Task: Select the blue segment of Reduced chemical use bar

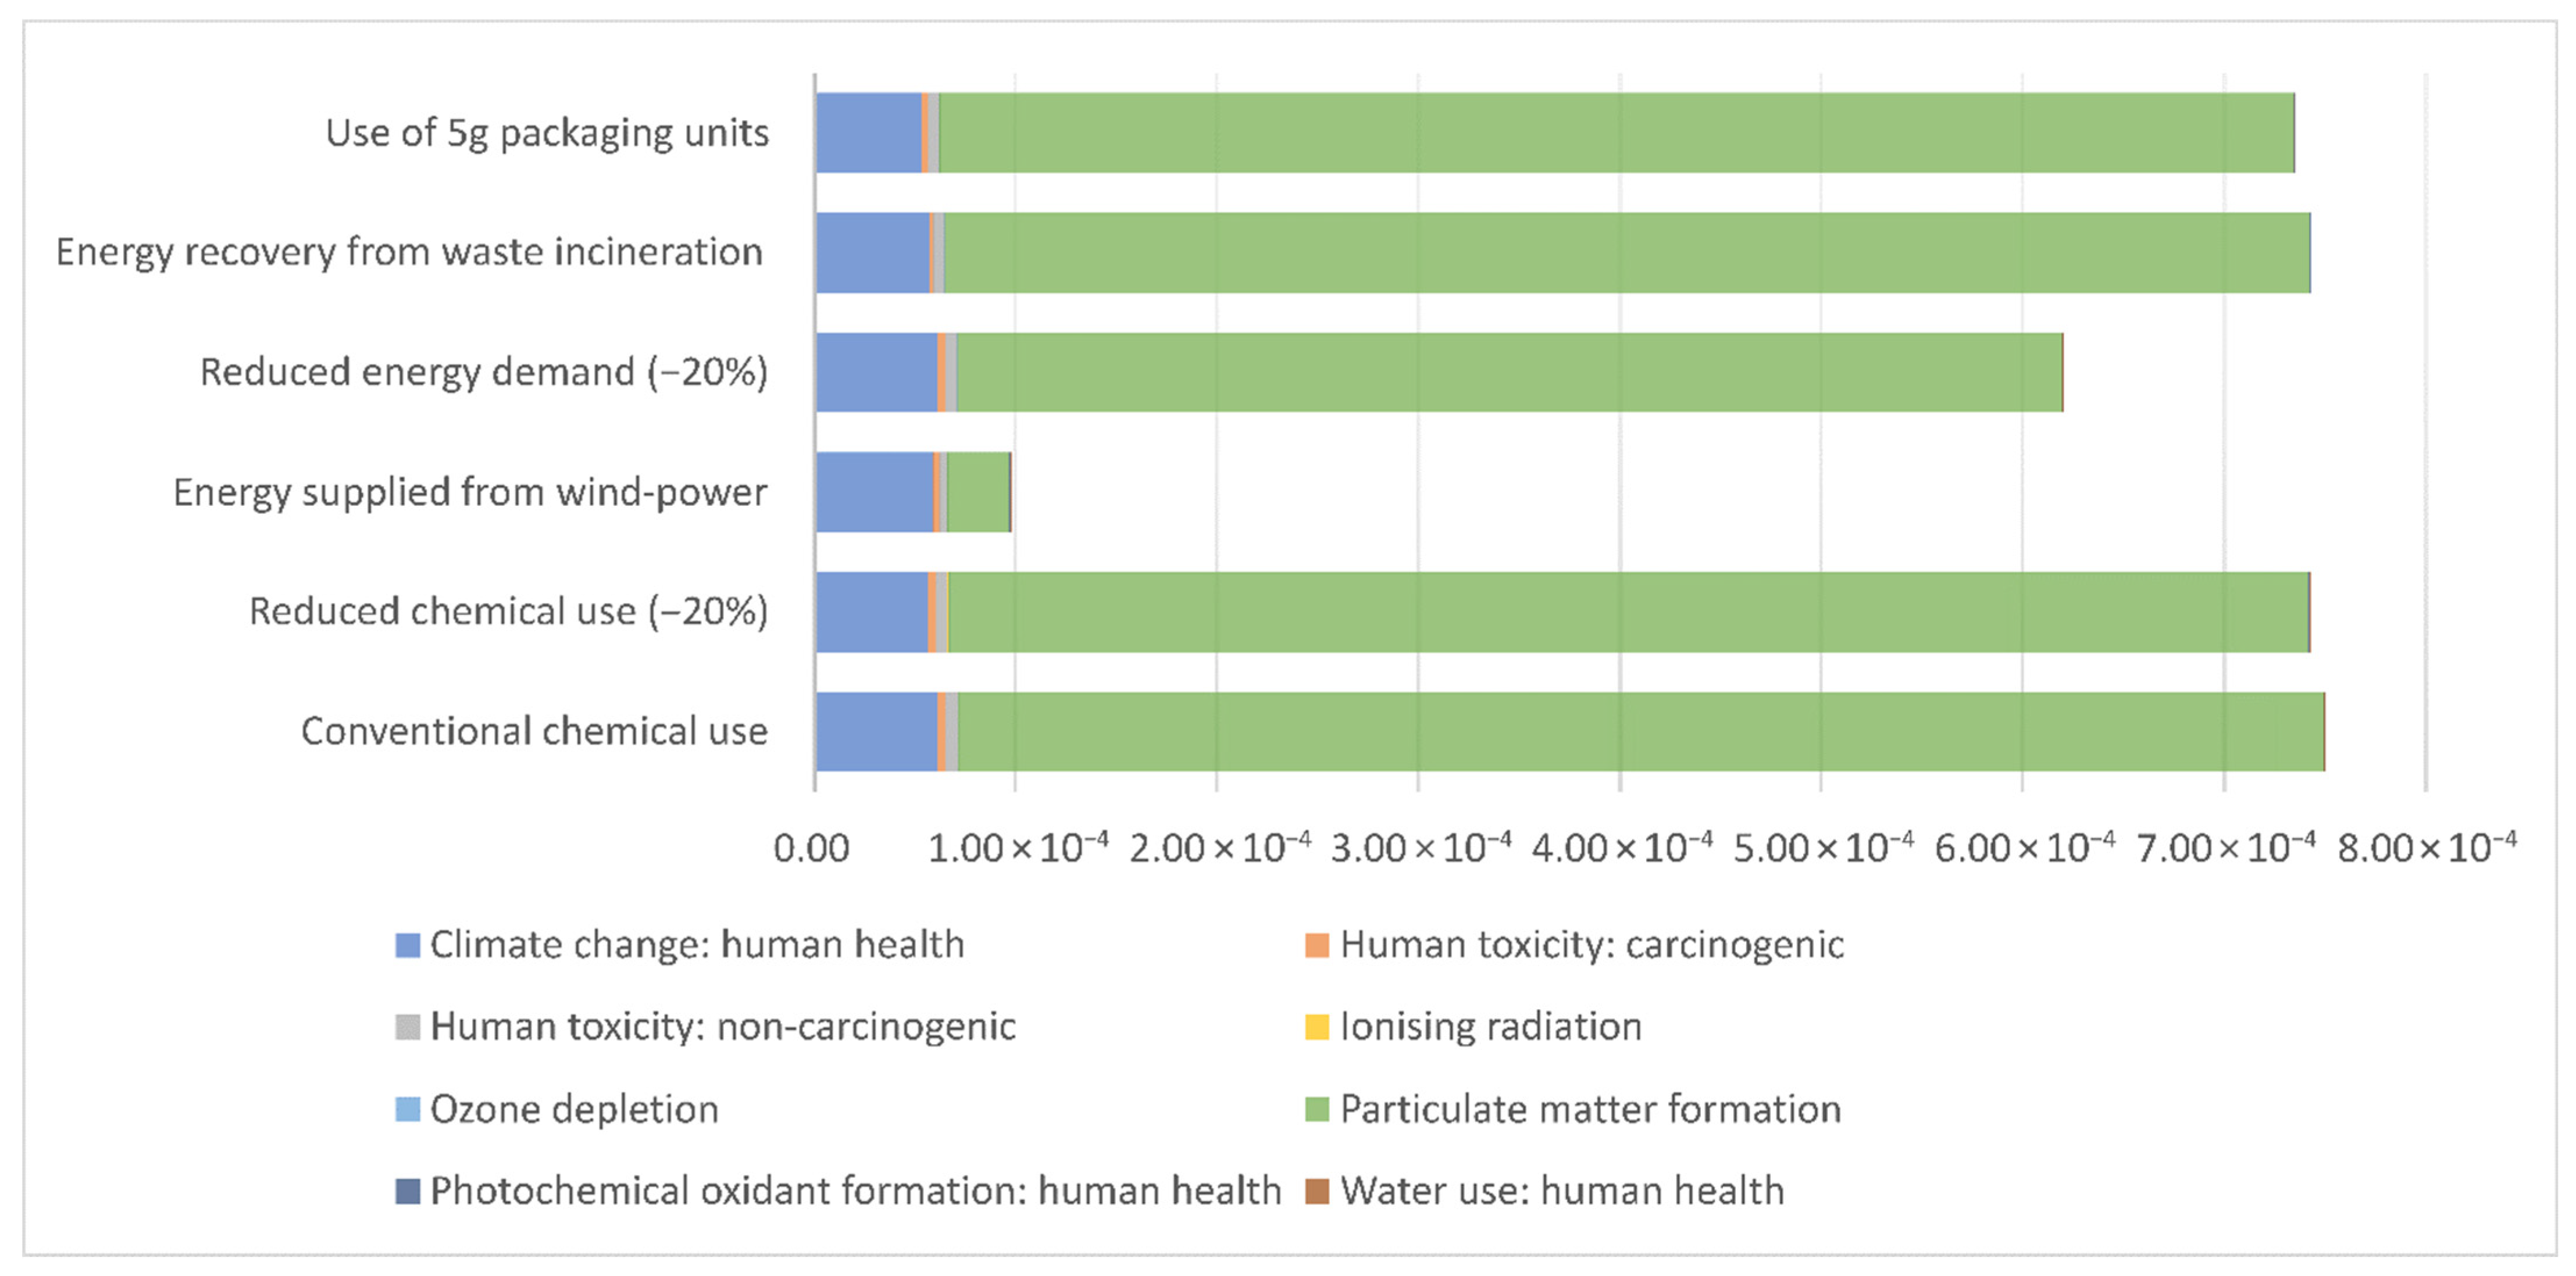Action: pos(871,612)
